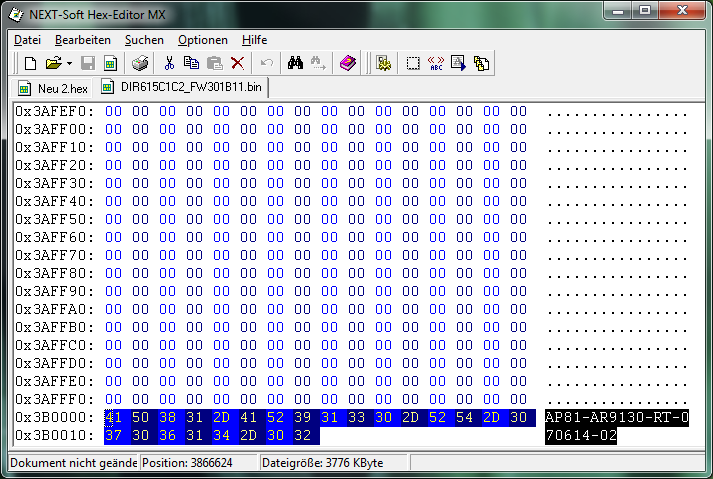Open the Bearbeiten menu

coord(83,40)
